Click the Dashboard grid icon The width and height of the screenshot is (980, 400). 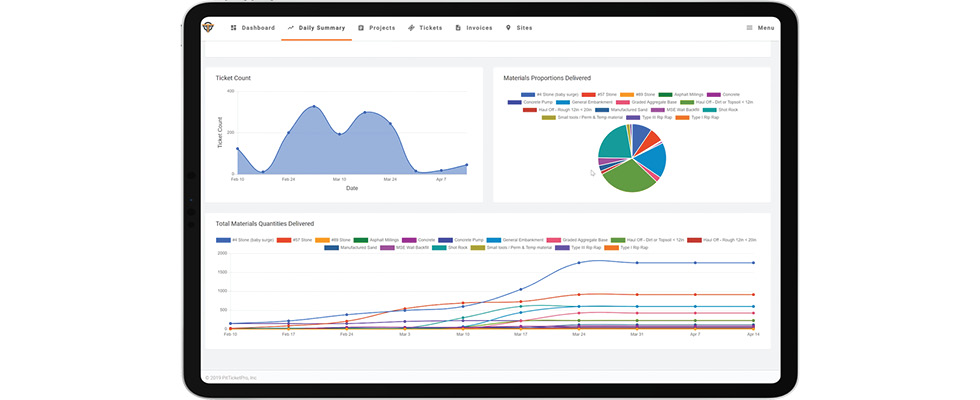click(x=234, y=28)
